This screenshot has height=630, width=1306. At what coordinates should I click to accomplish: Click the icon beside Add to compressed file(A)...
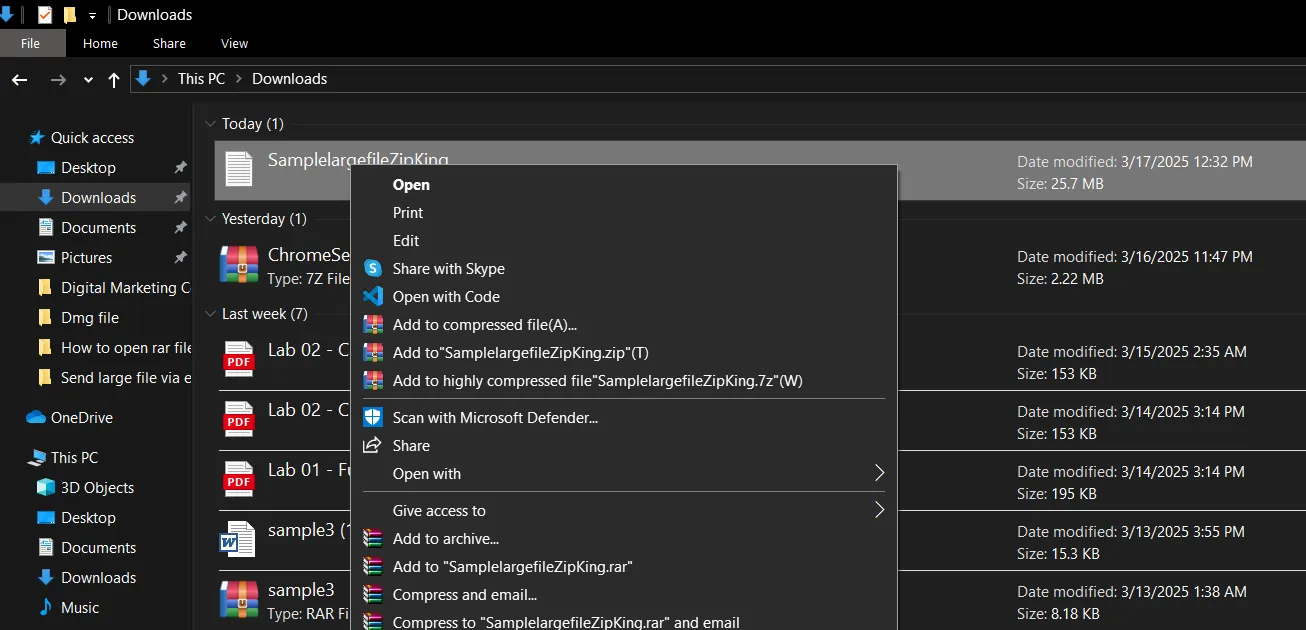pyautogui.click(x=373, y=324)
